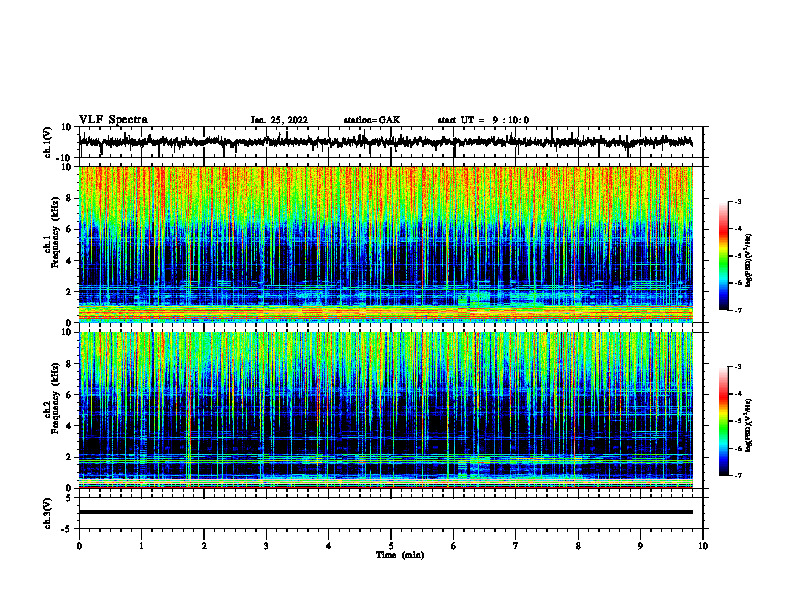
Task: Click time axis tick label "3"
Action: click(266, 546)
